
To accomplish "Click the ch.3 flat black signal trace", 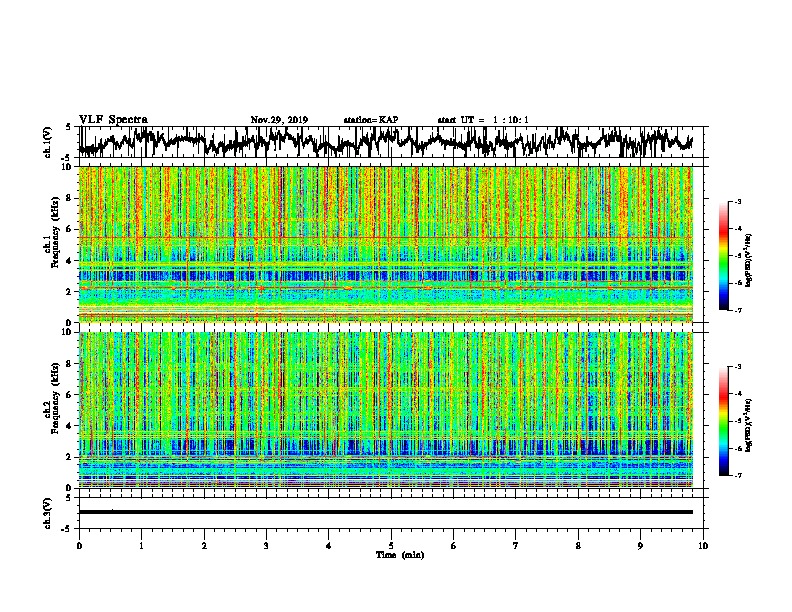I will click(x=385, y=512).
